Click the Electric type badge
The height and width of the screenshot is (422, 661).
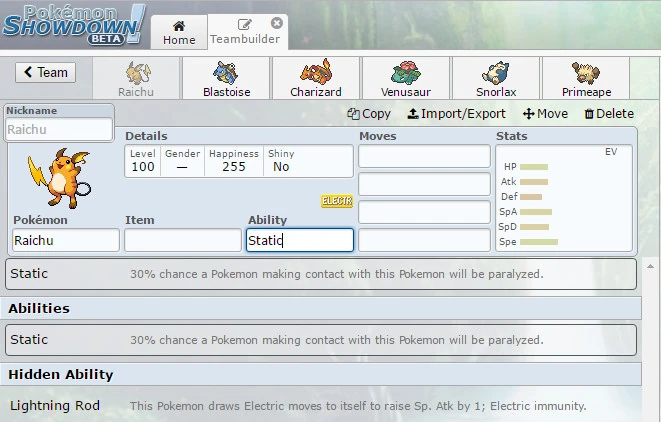[336, 201]
